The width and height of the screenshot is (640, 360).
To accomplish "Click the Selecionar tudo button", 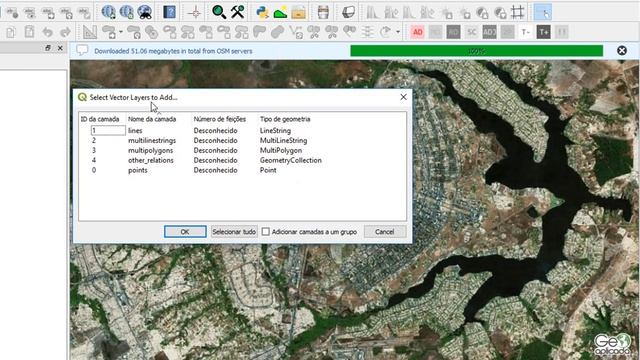I will pyautogui.click(x=234, y=231).
